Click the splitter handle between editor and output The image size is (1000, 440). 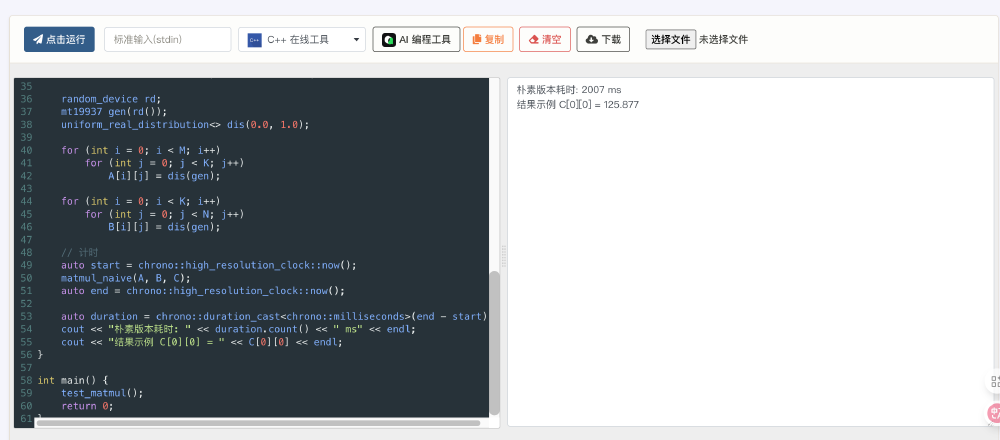pos(504,255)
